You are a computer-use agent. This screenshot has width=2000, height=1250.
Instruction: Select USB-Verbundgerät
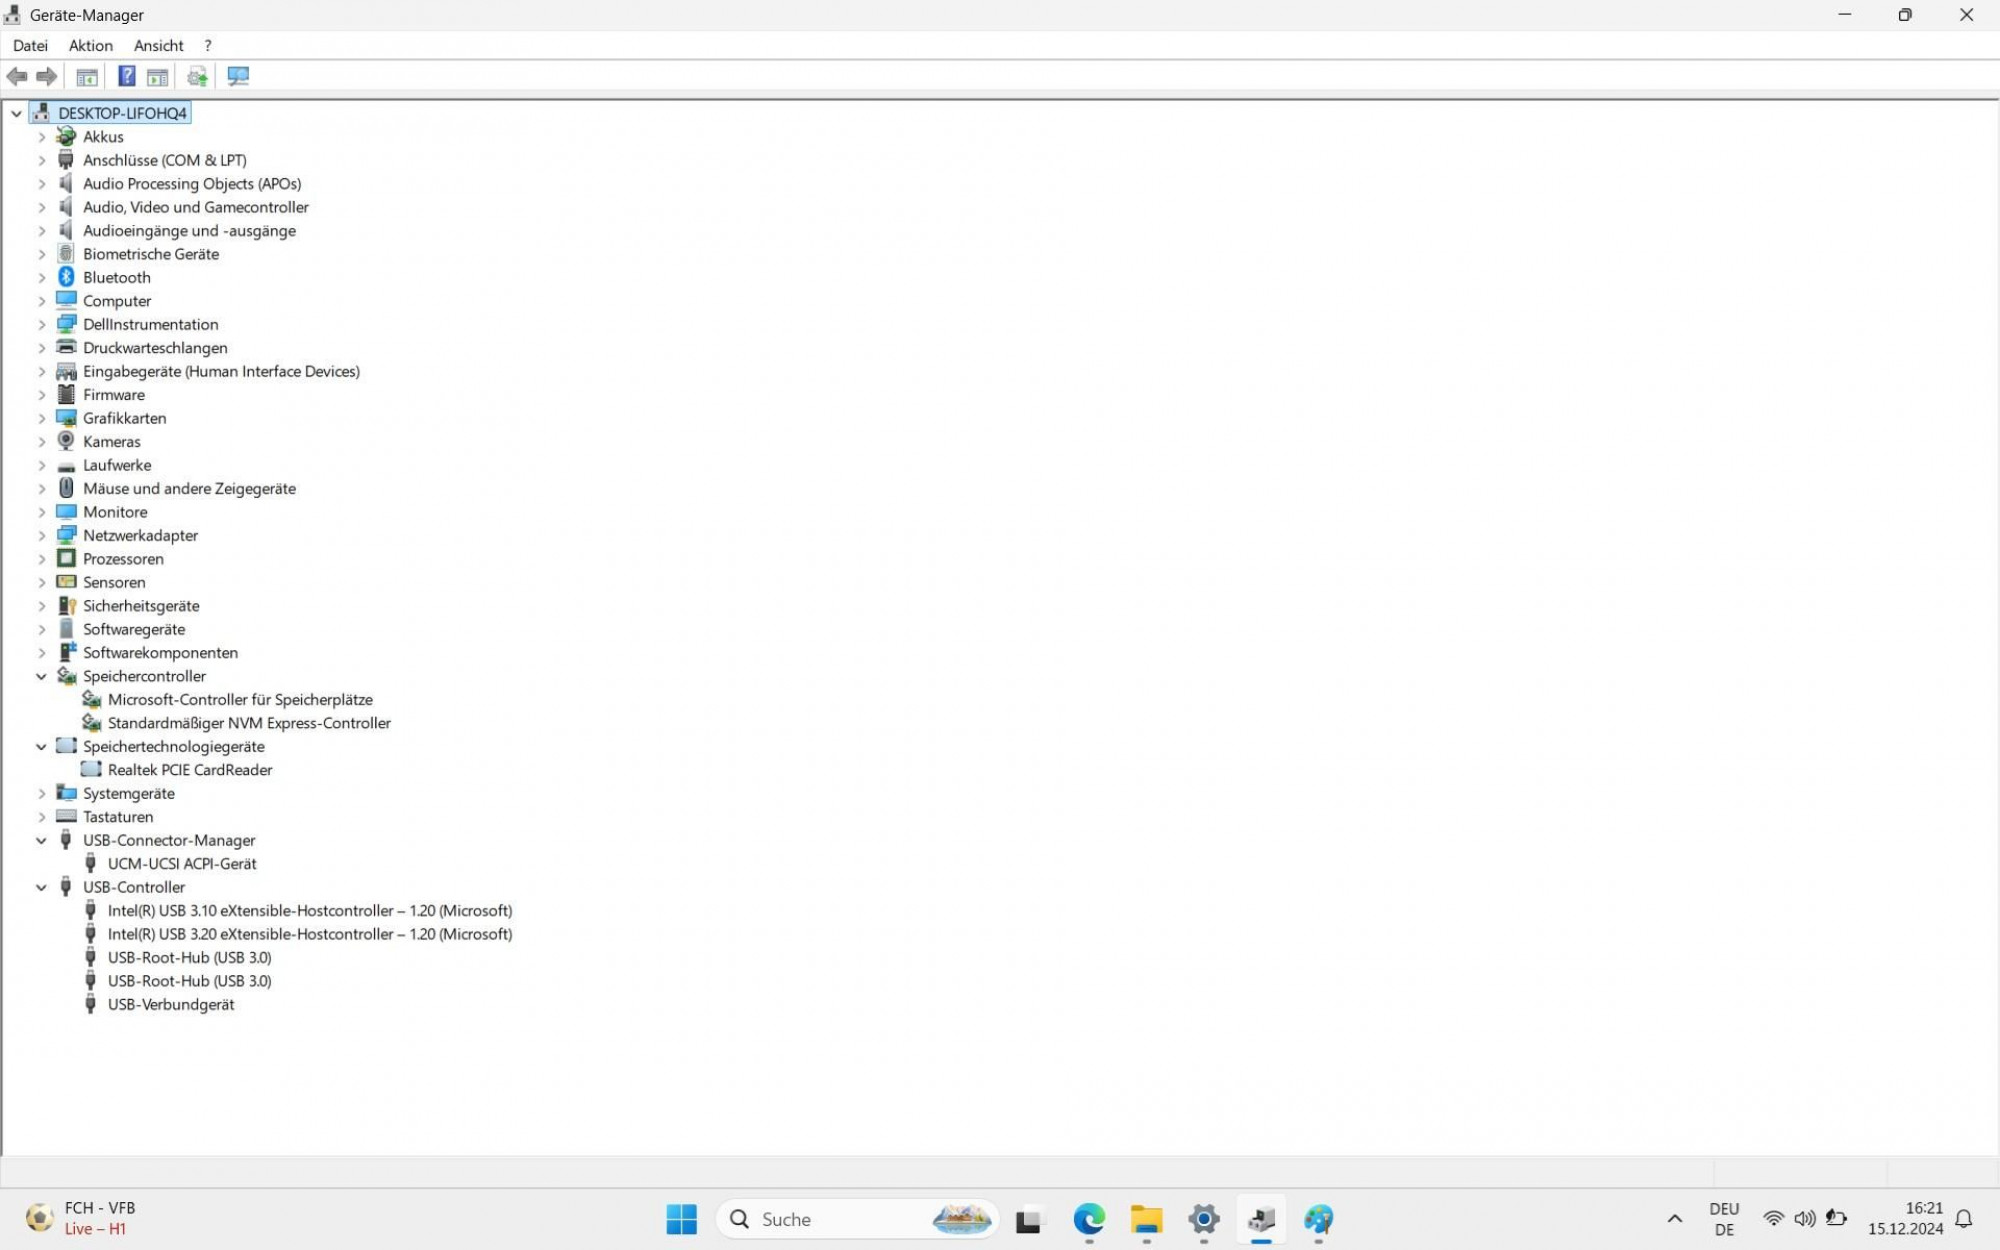point(171,1004)
